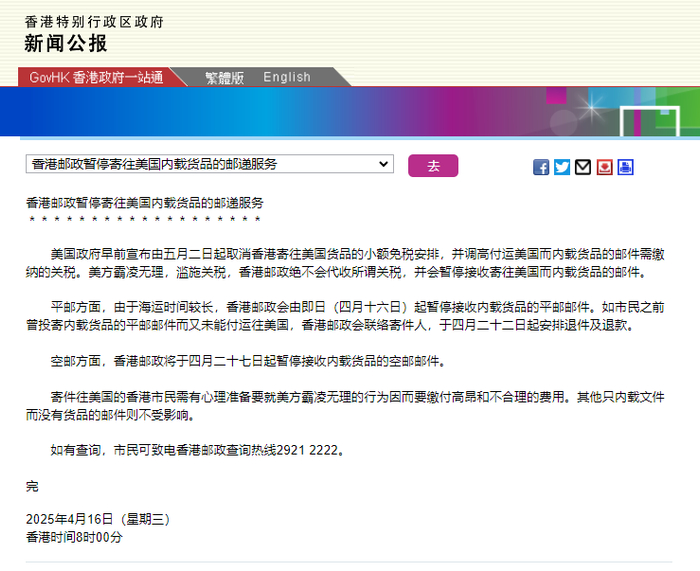Open the GovHK 香港政府一站通 tab

(x=96, y=77)
